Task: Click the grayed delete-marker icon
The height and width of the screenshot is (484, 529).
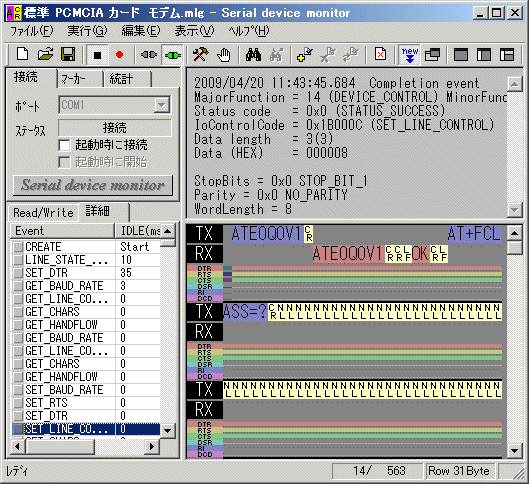Action: pos(328,55)
